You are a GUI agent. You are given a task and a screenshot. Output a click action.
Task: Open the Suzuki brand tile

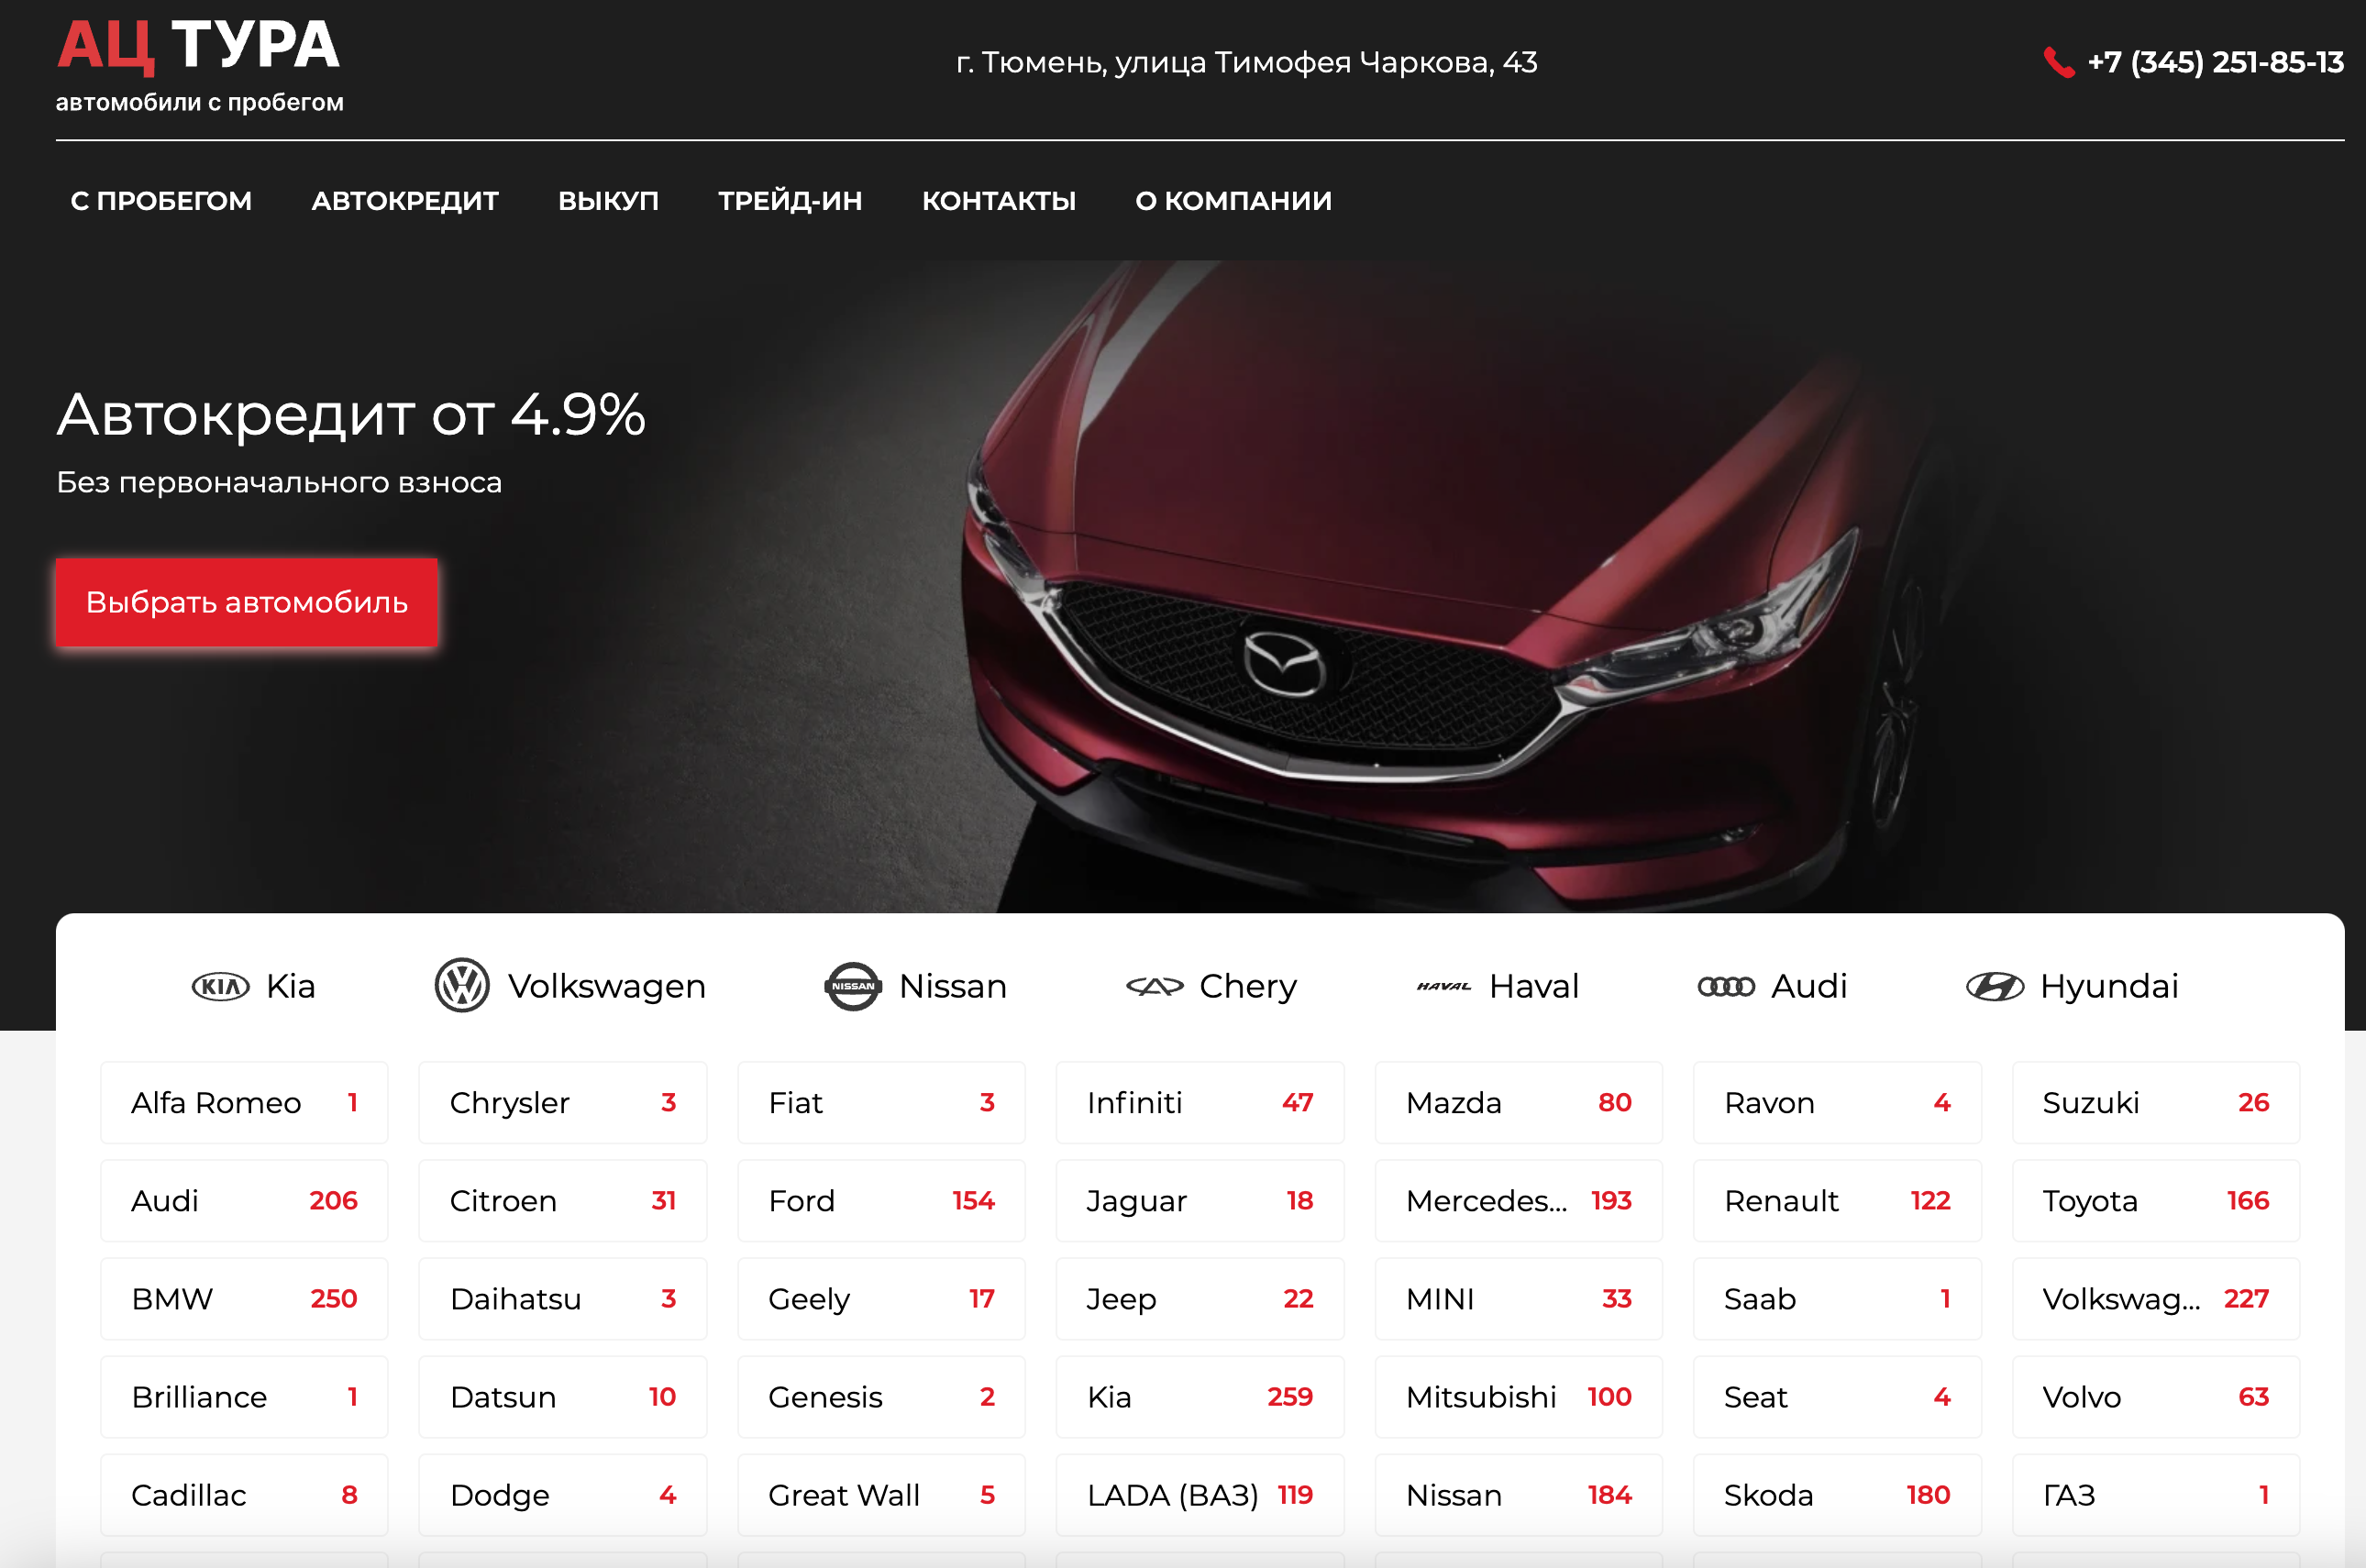pos(2156,1102)
